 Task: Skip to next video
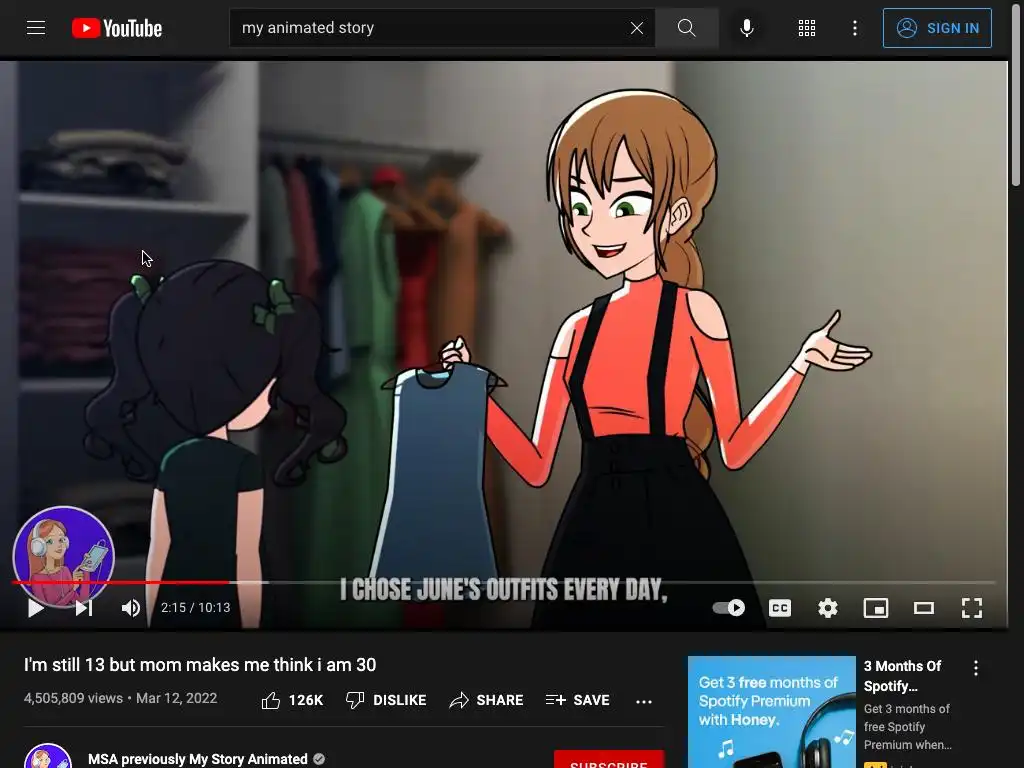click(x=84, y=608)
